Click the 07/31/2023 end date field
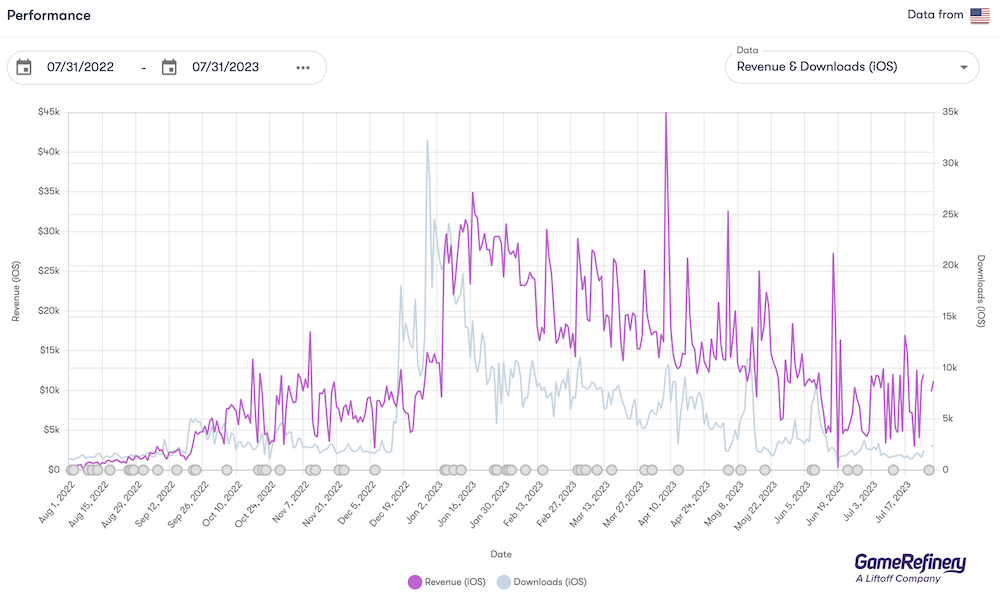The width and height of the screenshot is (1000, 602). [226, 67]
